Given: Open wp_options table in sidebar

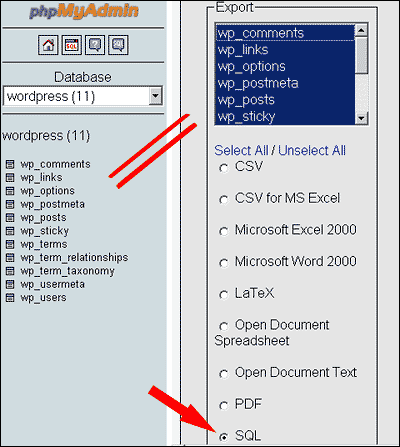Looking at the screenshot, I should pyautogui.click(x=47, y=191).
